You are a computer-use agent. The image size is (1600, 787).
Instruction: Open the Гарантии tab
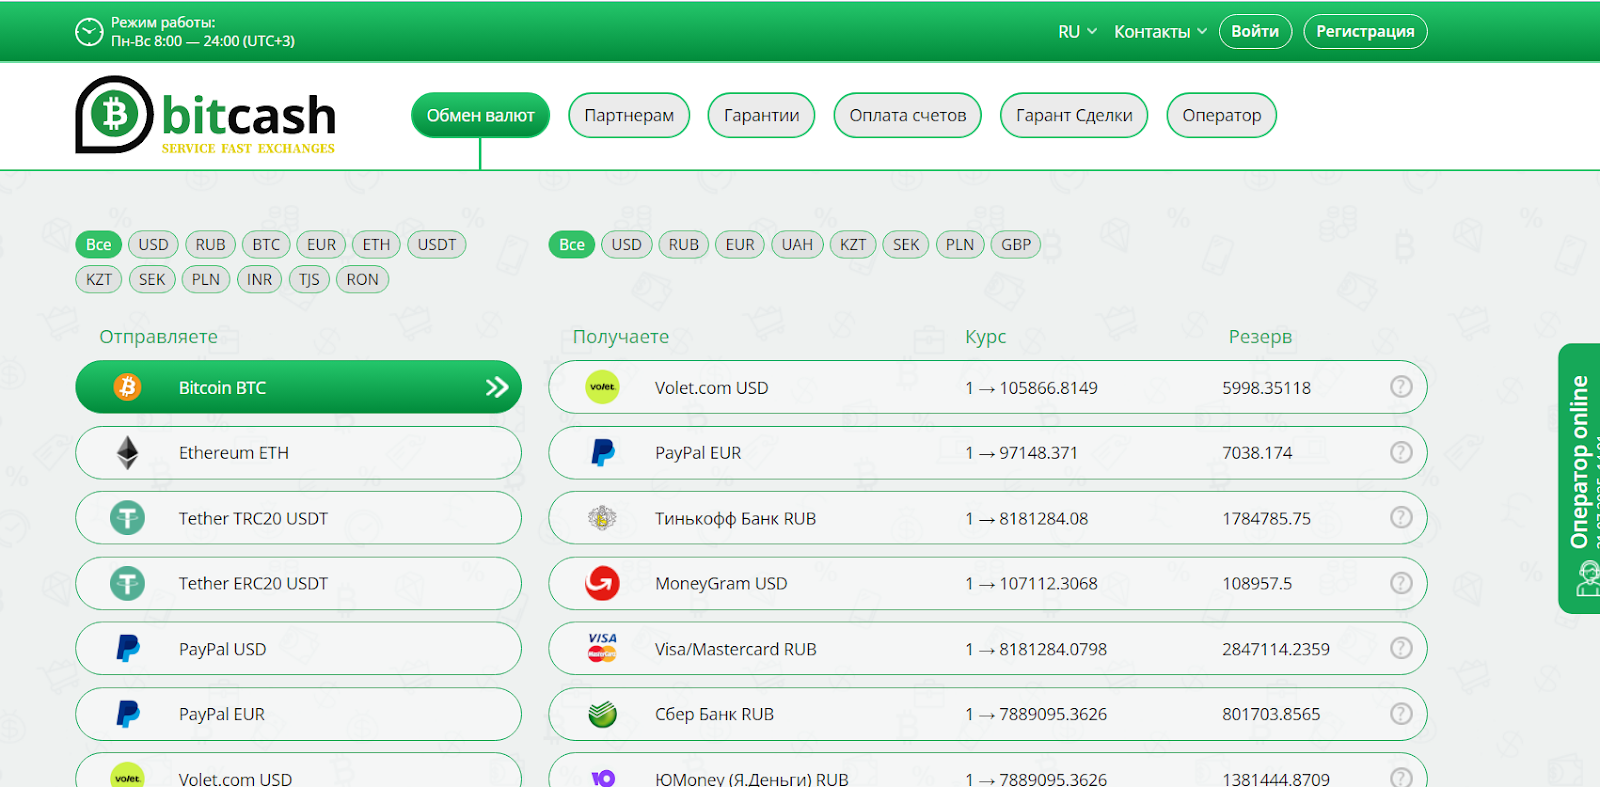tap(761, 115)
